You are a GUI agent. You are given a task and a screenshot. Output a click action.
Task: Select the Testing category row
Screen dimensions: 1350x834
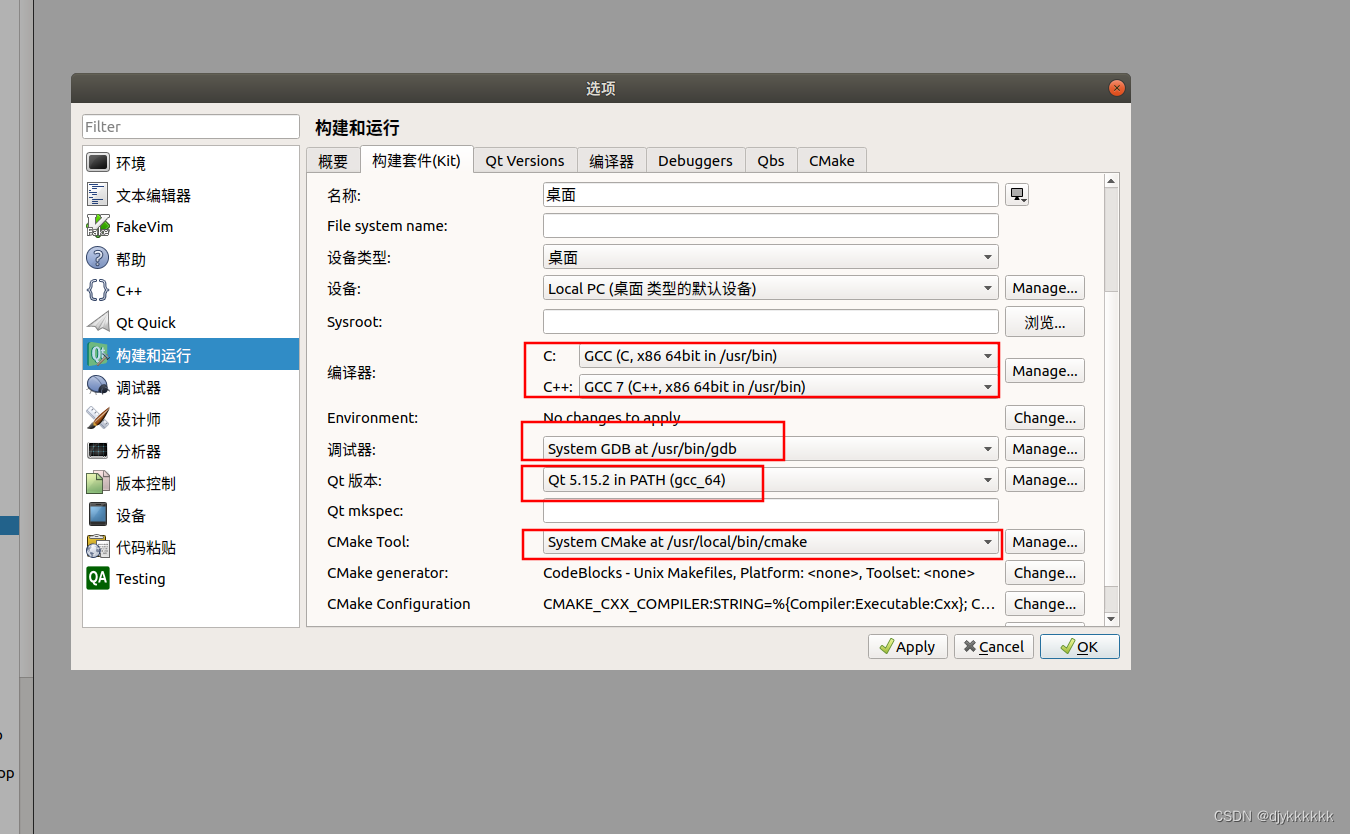point(191,579)
